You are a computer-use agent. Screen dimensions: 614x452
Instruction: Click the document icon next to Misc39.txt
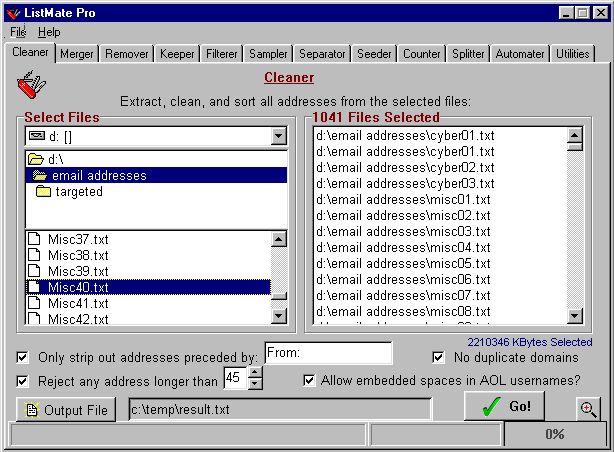34,271
